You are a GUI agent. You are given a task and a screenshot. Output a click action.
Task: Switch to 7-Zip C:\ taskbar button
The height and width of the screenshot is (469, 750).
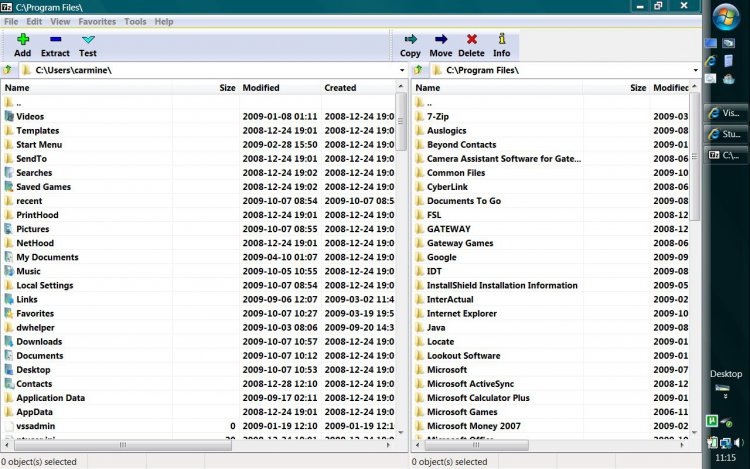pos(726,155)
